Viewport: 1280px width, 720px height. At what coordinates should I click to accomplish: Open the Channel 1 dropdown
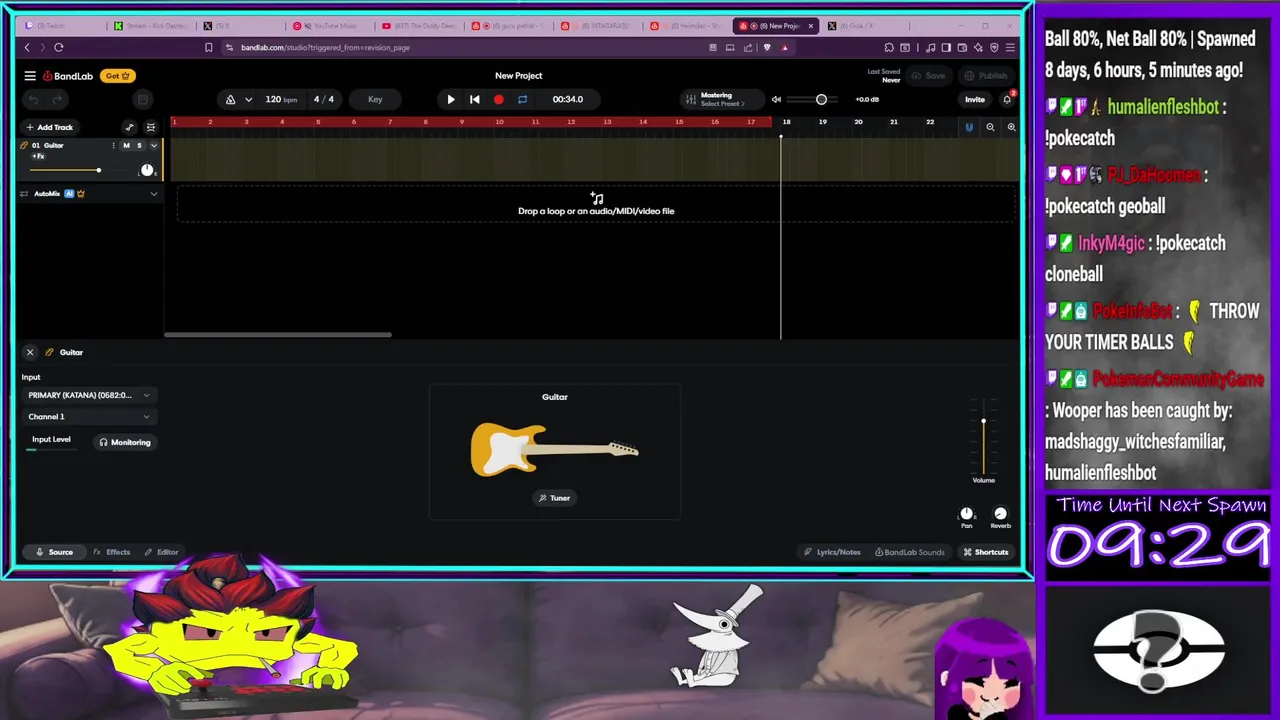click(89, 417)
